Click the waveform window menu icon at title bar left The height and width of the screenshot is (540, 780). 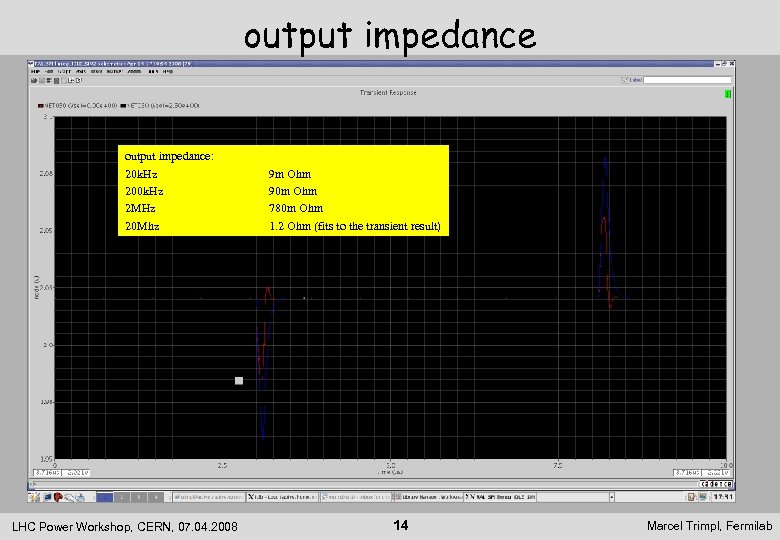pyautogui.click(x=31, y=64)
